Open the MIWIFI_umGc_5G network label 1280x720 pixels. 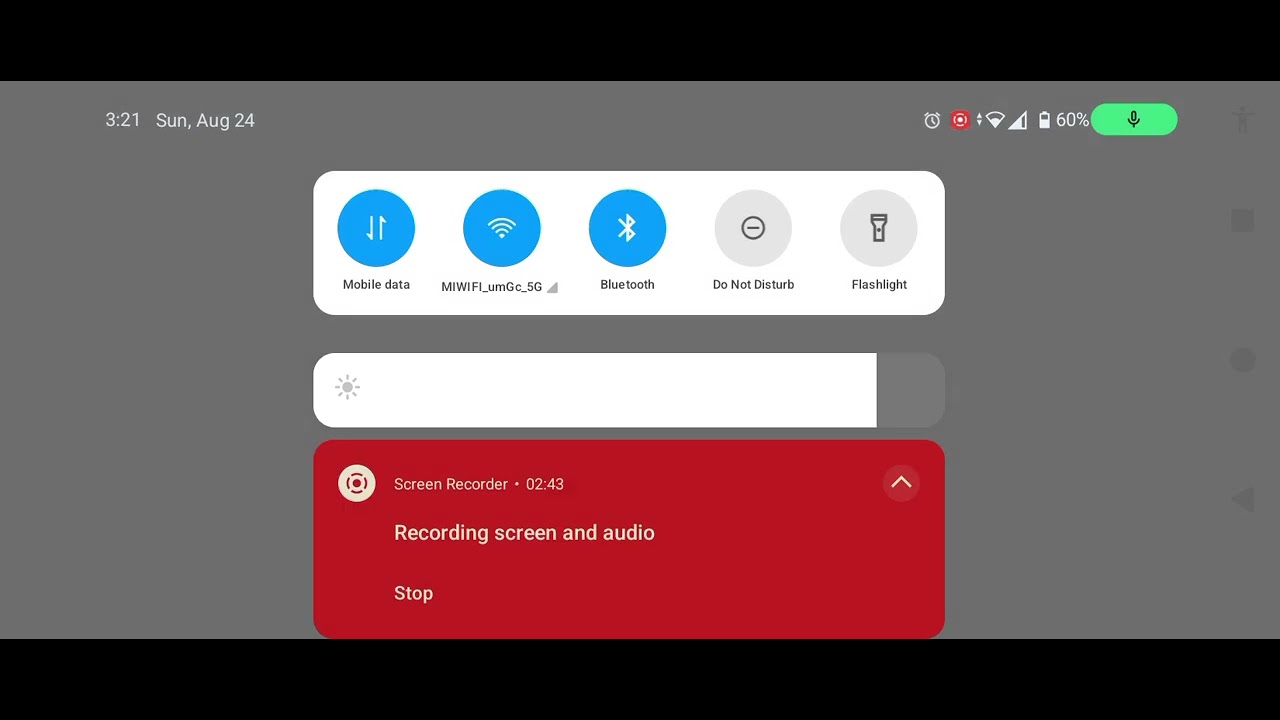[492, 287]
